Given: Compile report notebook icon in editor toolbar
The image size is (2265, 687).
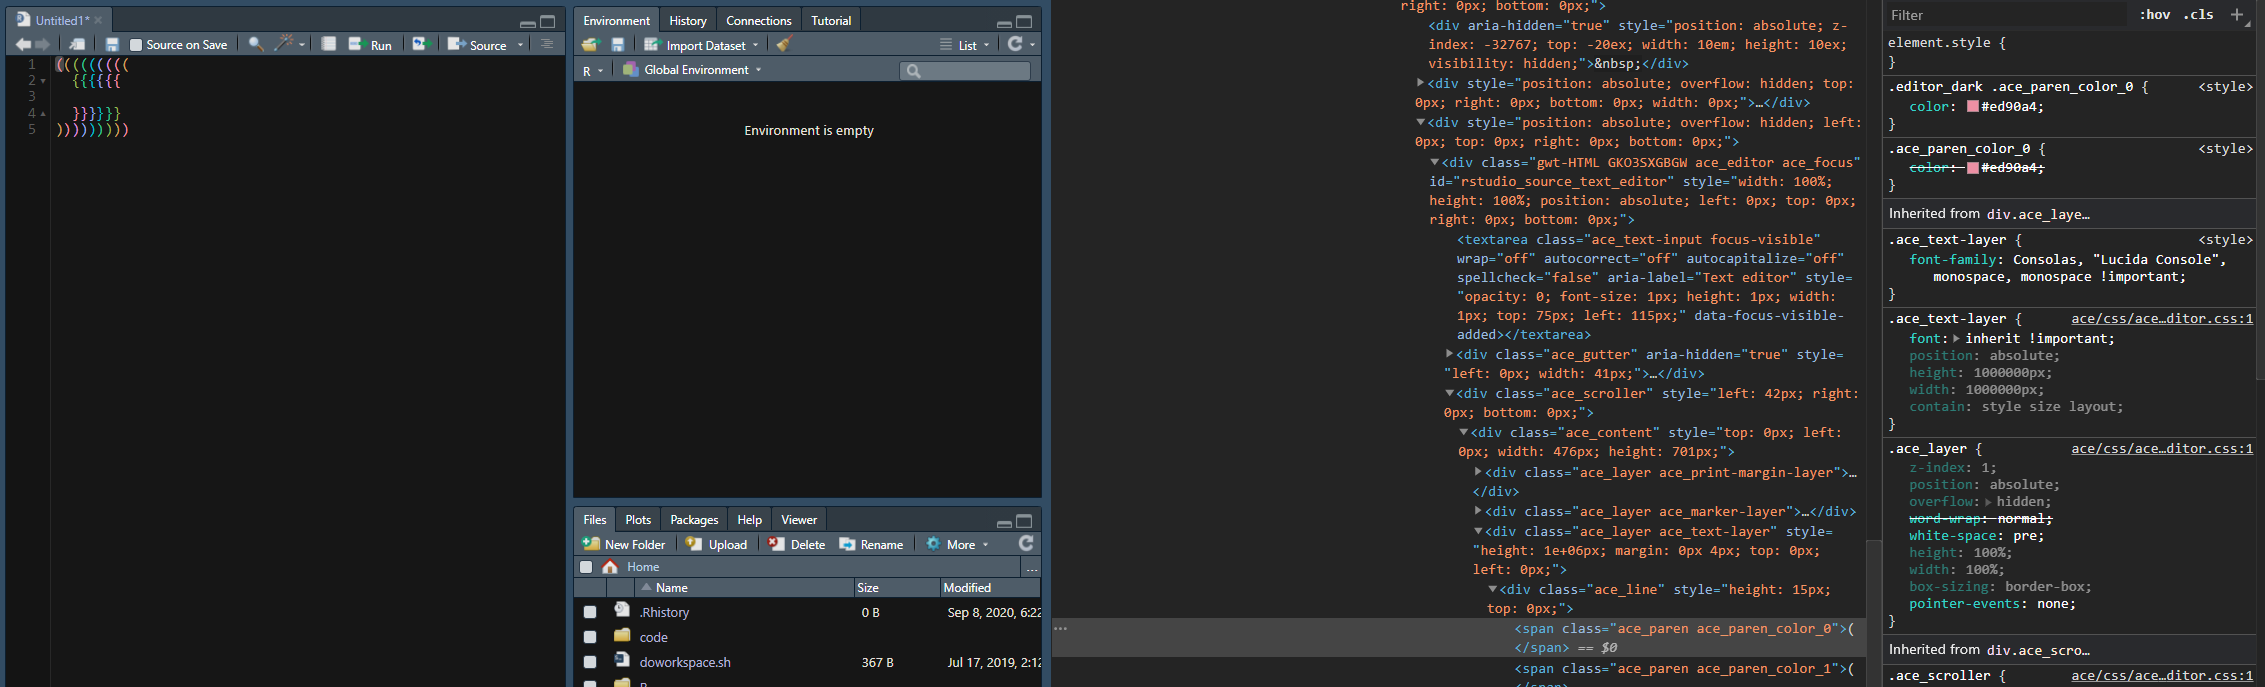Looking at the screenshot, I should pyautogui.click(x=328, y=44).
